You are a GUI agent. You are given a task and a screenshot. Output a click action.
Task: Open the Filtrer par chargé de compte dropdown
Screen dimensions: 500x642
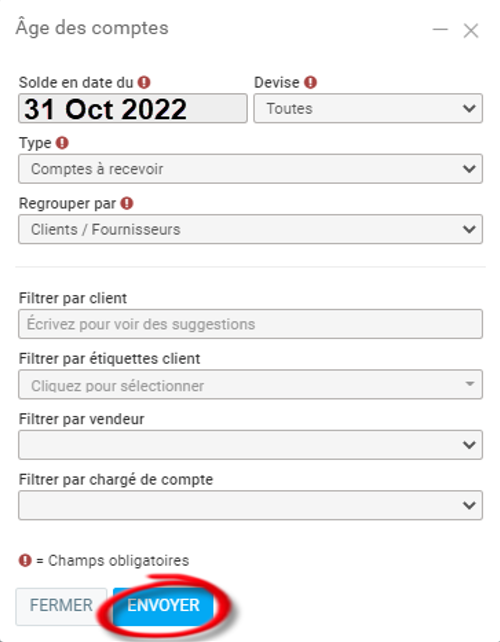click(251, 505)
